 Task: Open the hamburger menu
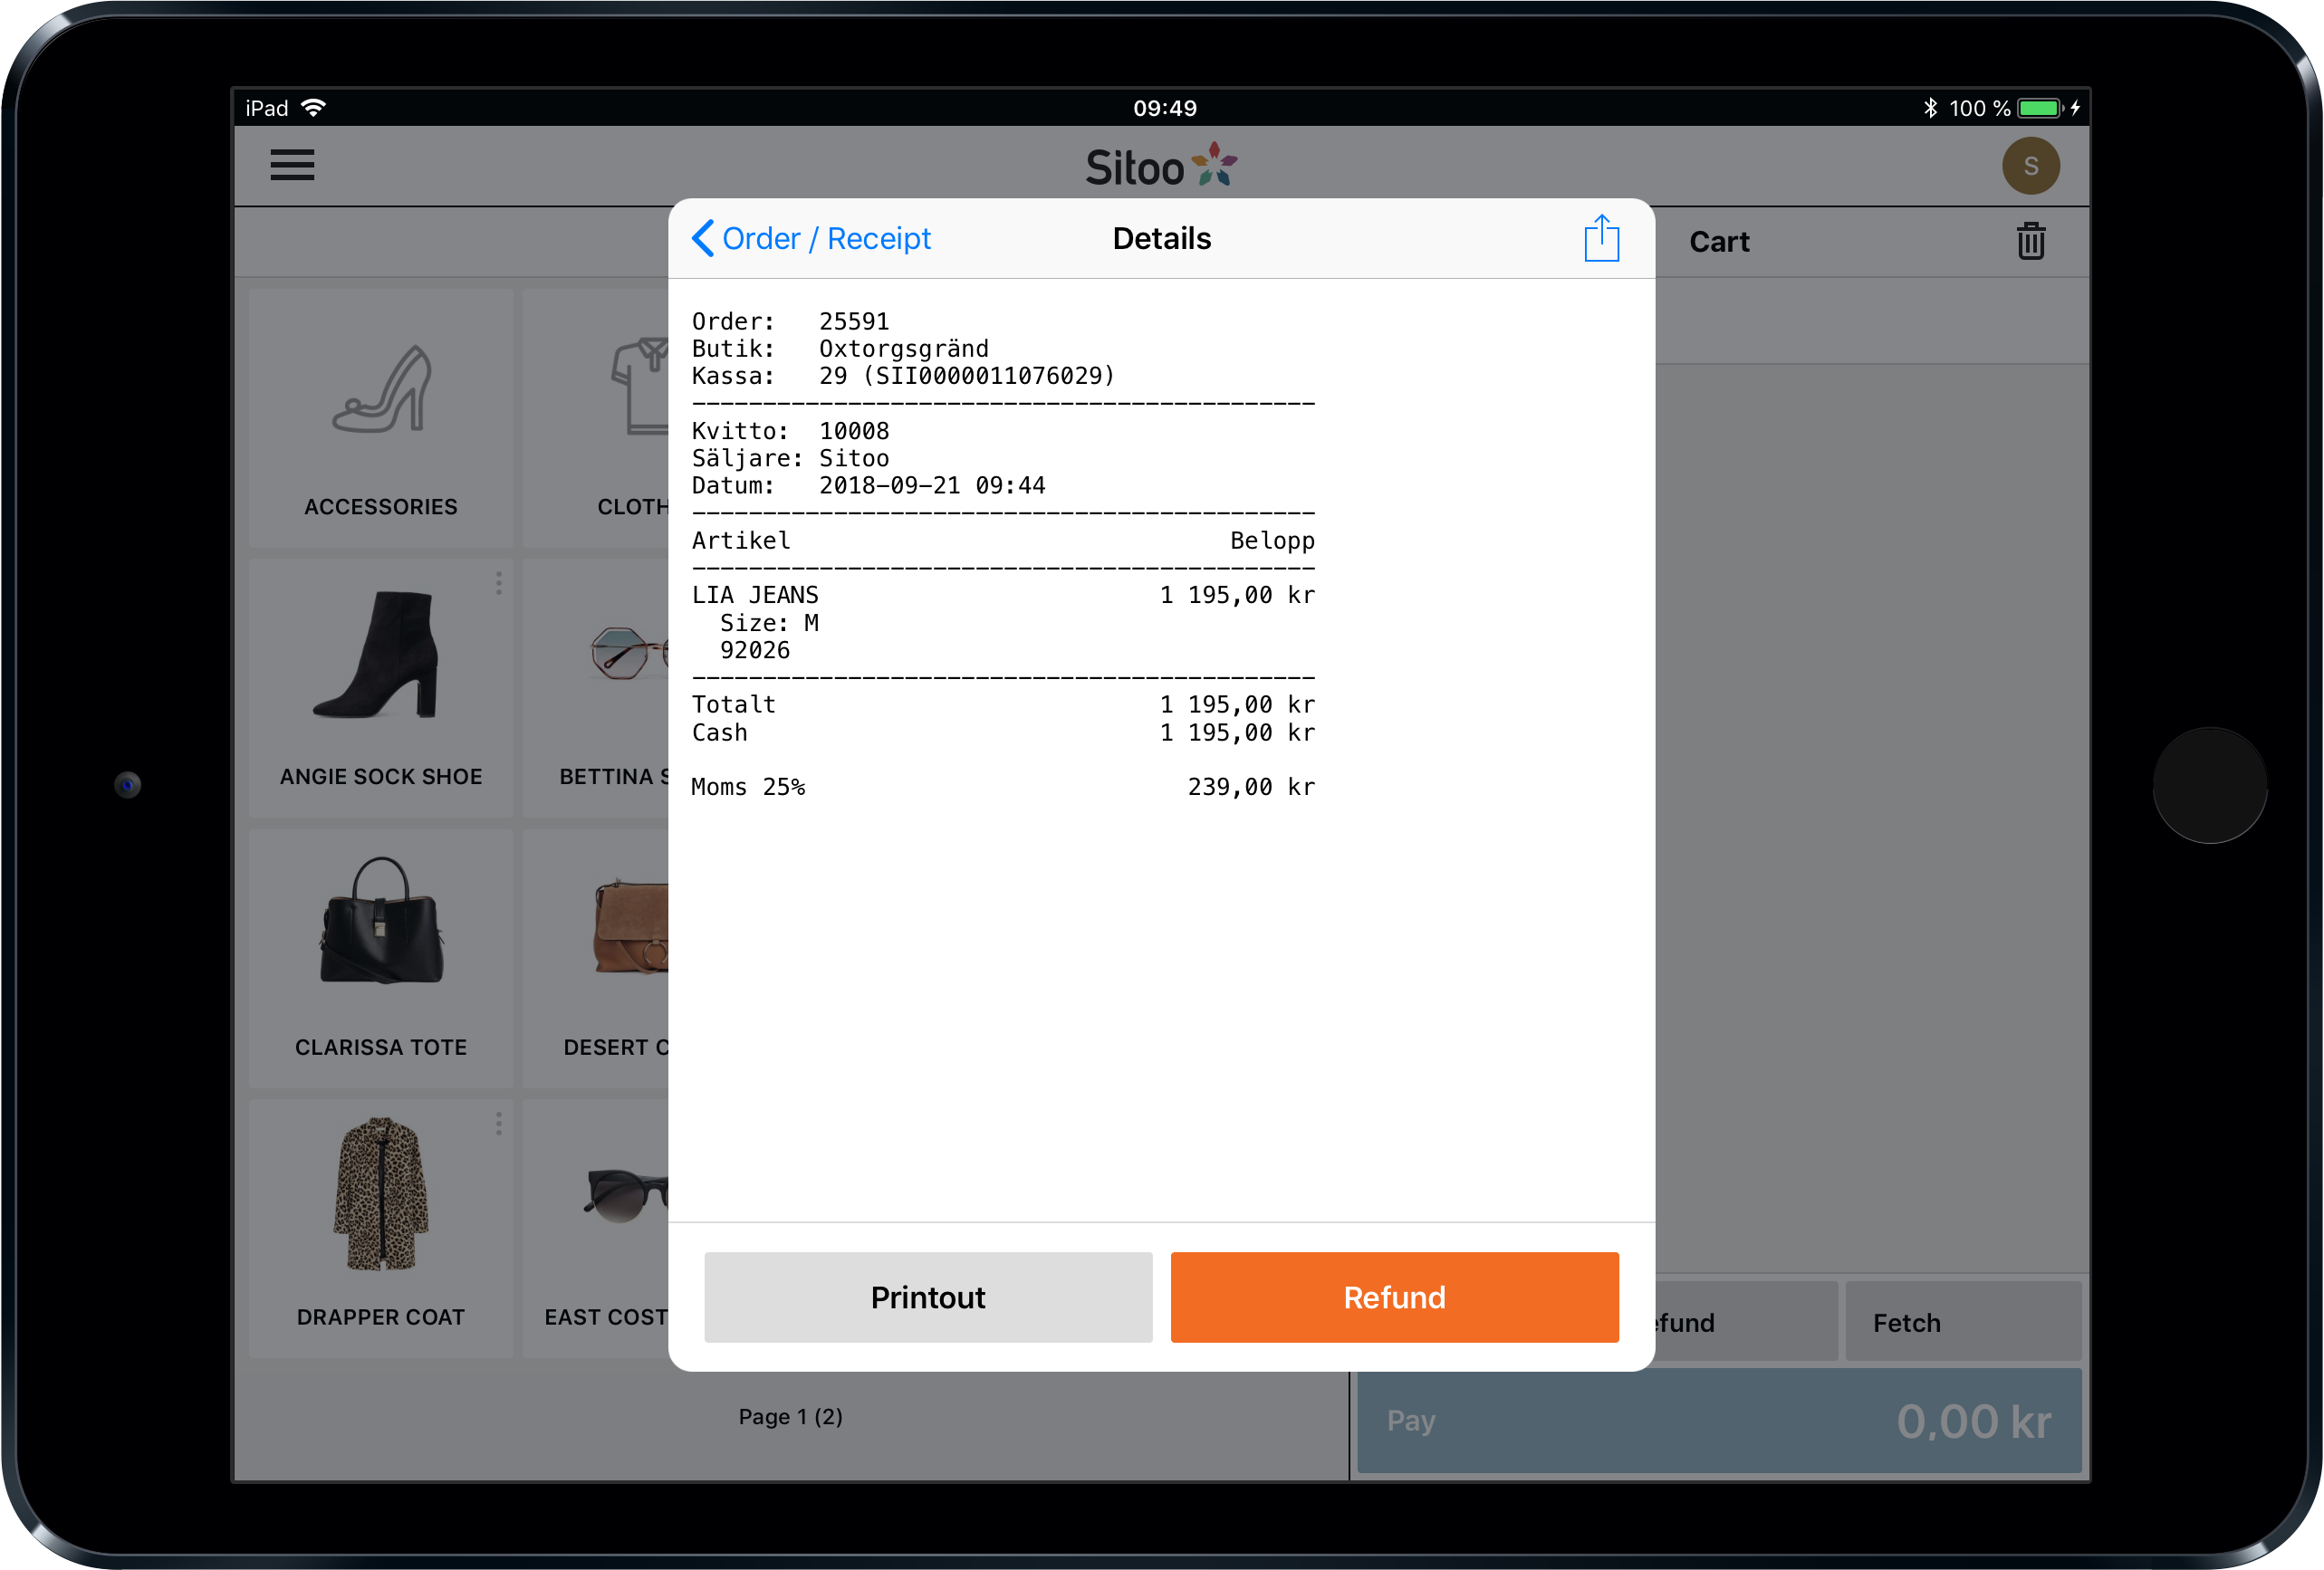292,165
